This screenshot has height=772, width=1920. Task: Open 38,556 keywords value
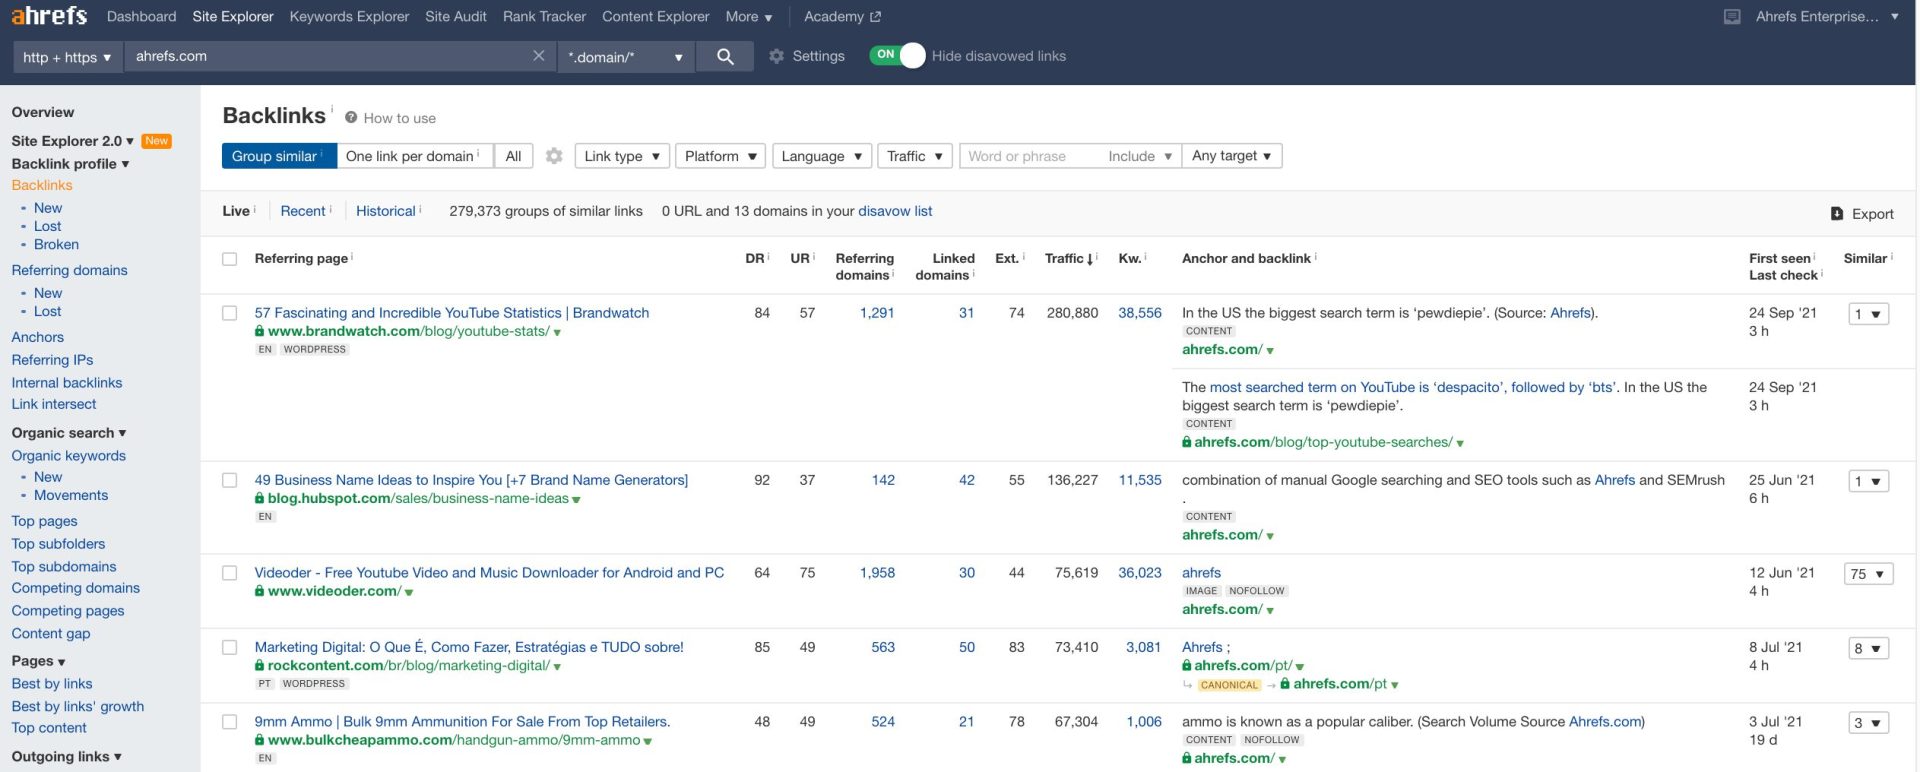point(1140,313)
